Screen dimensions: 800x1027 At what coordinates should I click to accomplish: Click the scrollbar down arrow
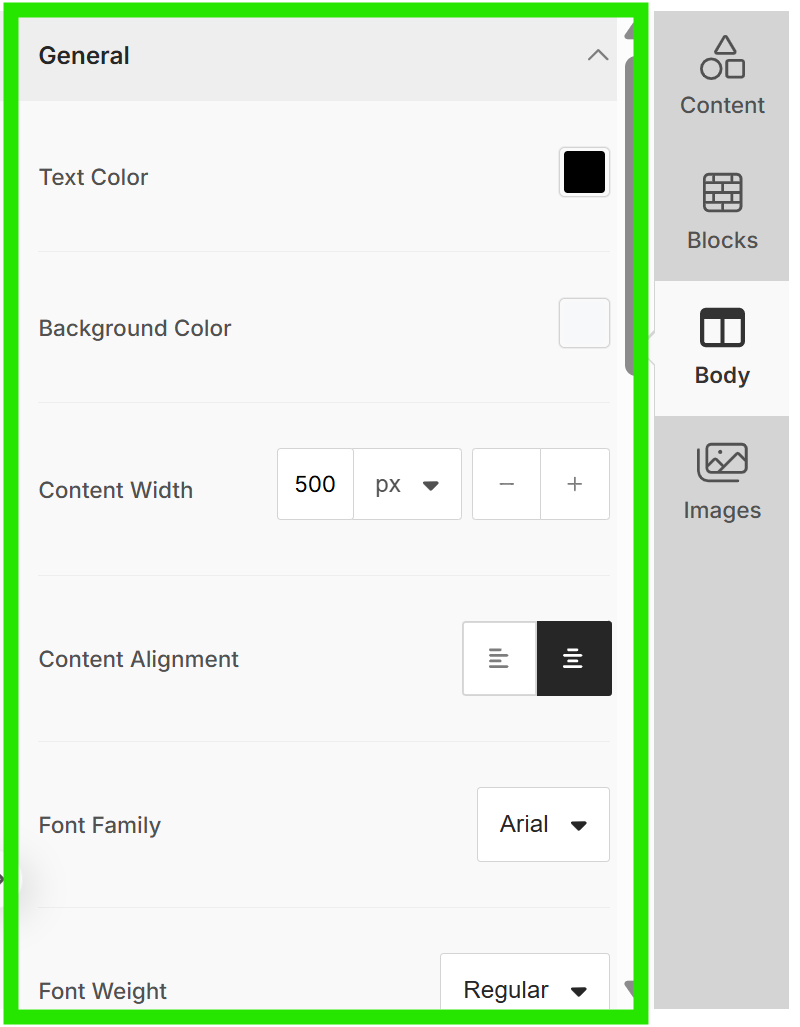pyautogui.click(x=629, y=988)
